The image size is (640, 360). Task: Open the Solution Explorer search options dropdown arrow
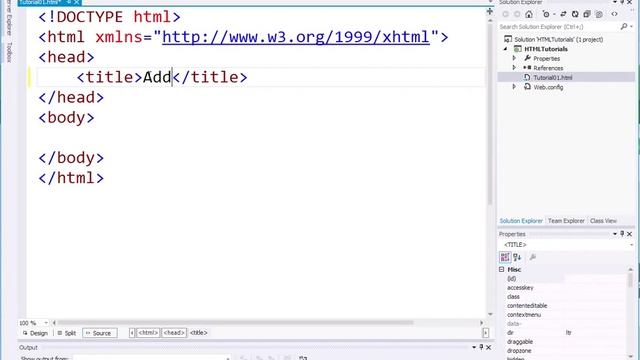tap(631, 27)
